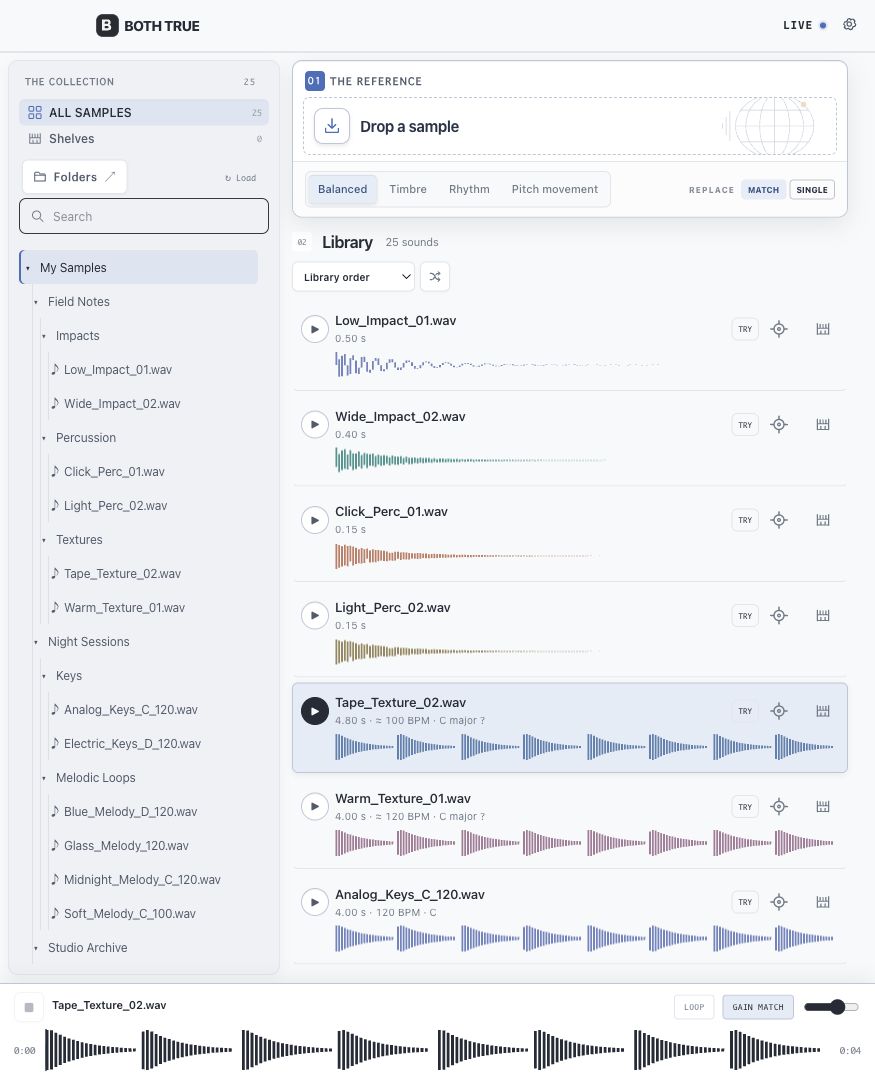Collapse the Field Notes folder
This screenshot has width=875, height=1080.
click(36, 302)
